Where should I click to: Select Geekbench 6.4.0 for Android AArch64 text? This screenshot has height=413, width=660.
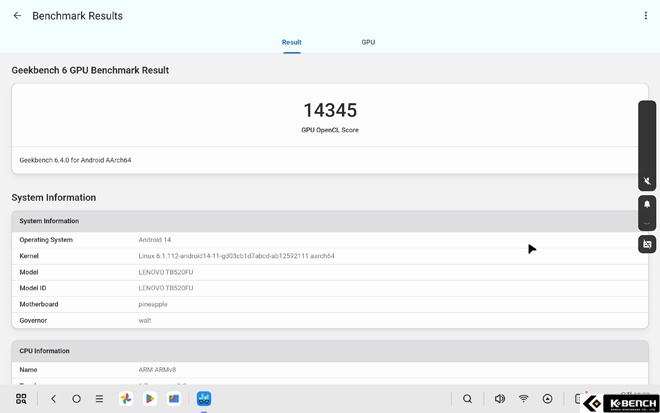pos(75,160)
